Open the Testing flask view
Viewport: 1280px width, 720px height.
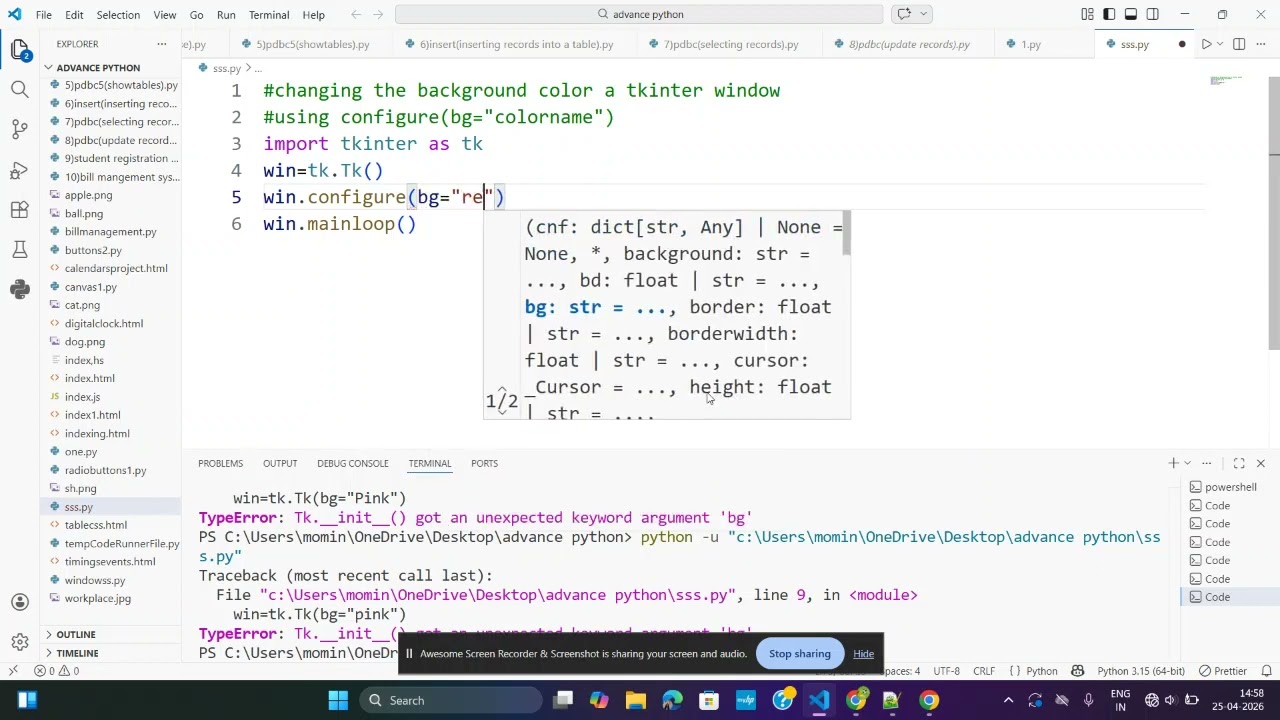pos(20,250)
